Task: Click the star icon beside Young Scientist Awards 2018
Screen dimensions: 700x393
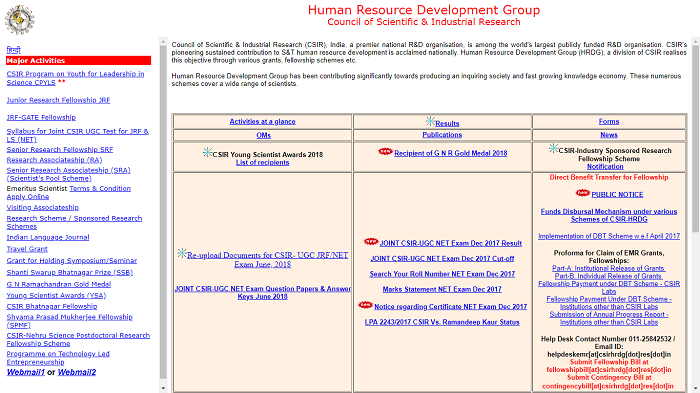Action: [x=207, y=152]
